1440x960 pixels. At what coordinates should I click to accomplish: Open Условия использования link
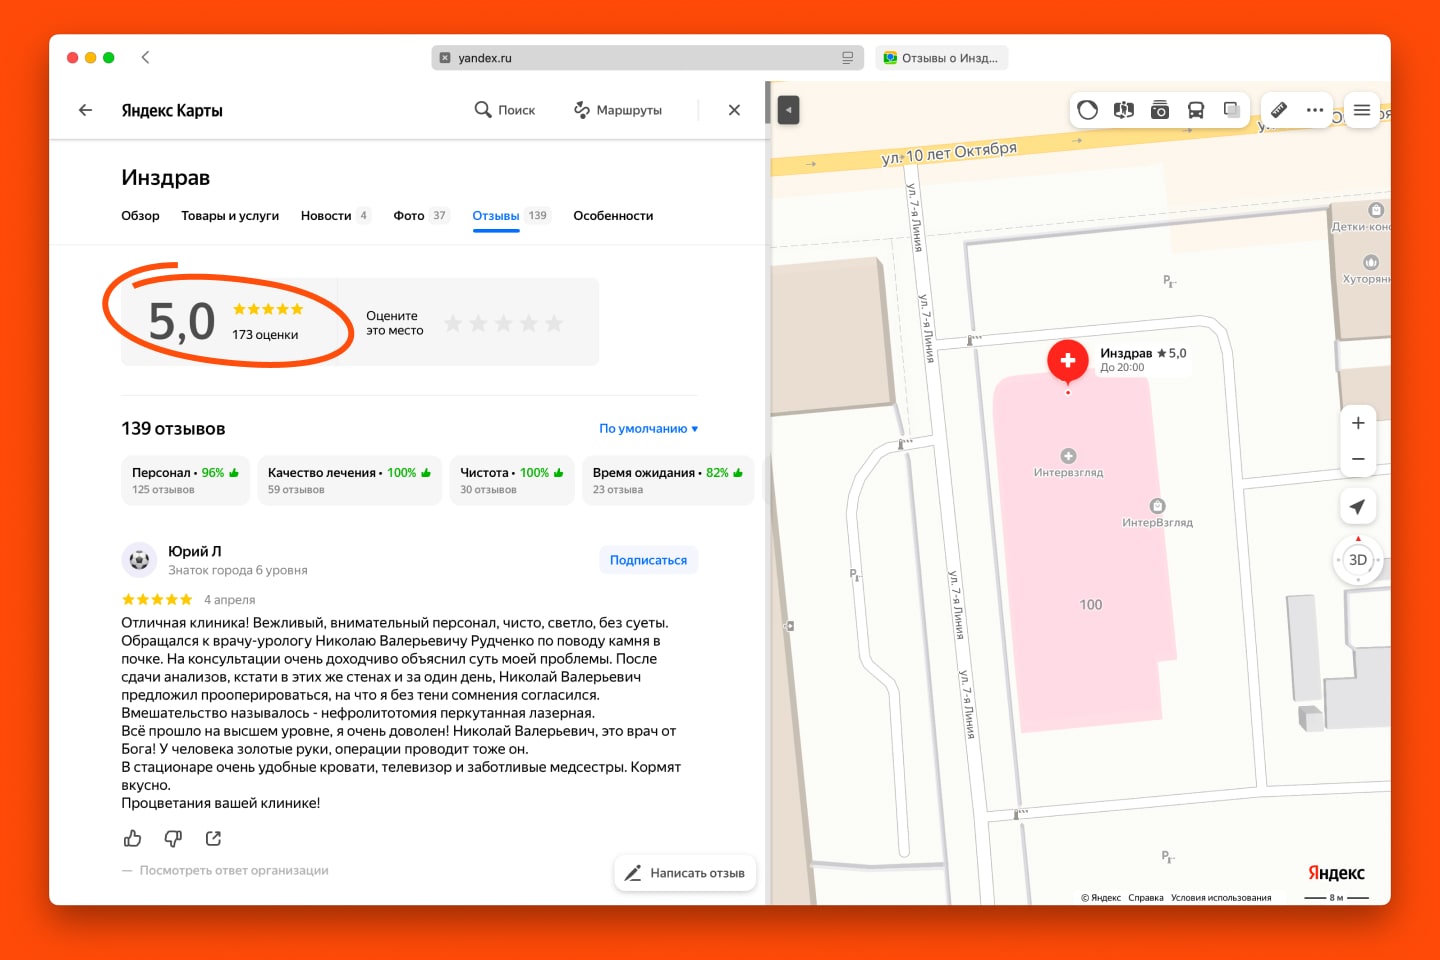coord(1221,898)
